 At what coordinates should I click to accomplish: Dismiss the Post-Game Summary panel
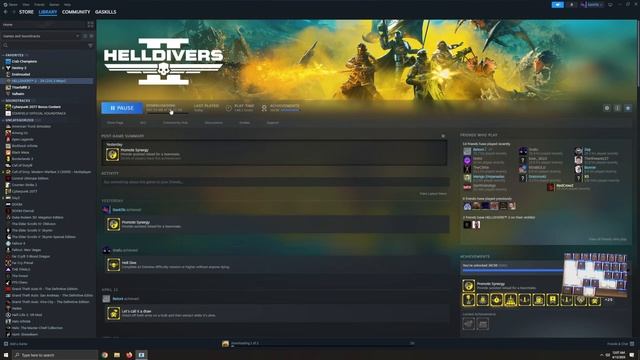click(443, 136)
